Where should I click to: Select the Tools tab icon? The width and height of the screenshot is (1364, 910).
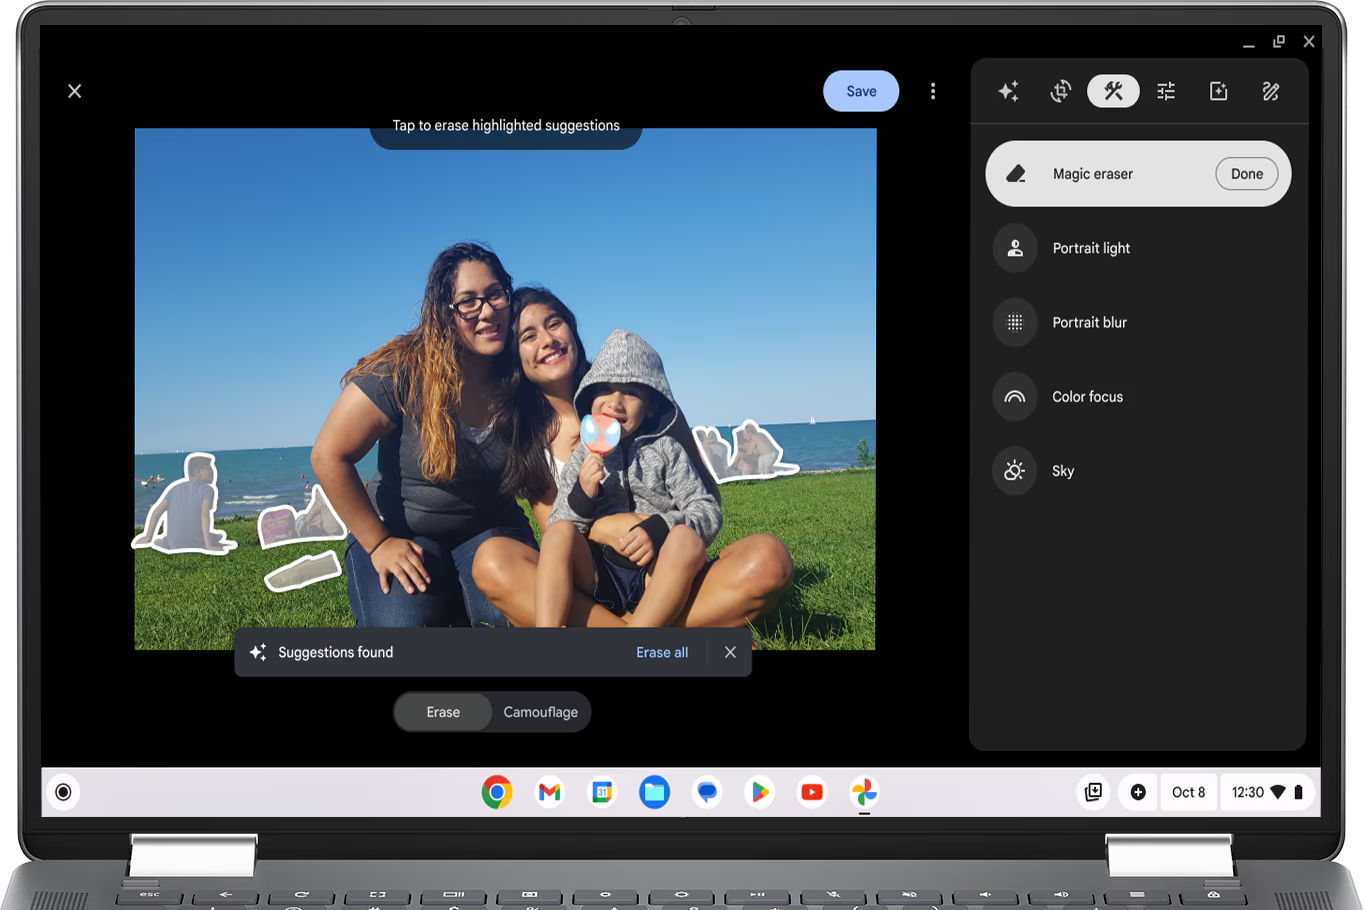pos(1113,91)
